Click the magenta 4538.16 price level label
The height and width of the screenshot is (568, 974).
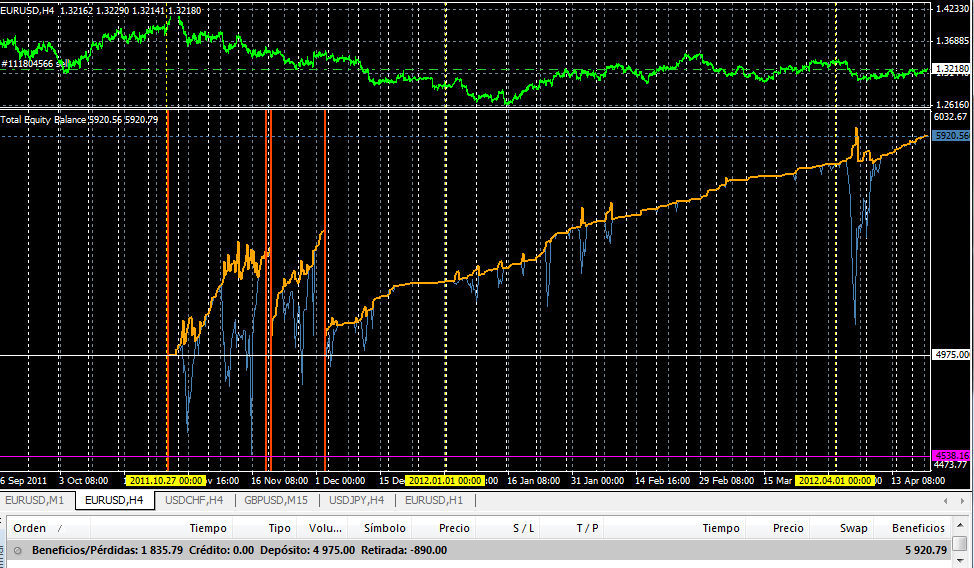tap(950, 454)
